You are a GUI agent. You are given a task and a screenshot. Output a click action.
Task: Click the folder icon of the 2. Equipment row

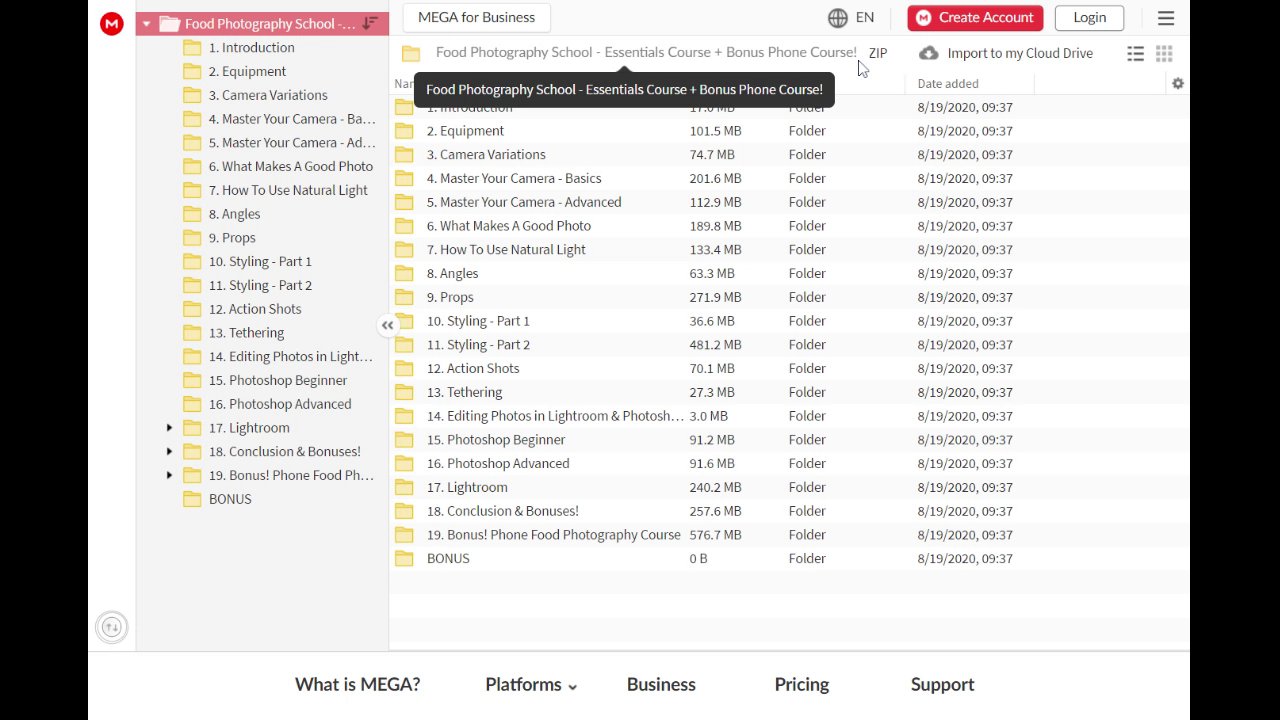[x=404, y=131]
